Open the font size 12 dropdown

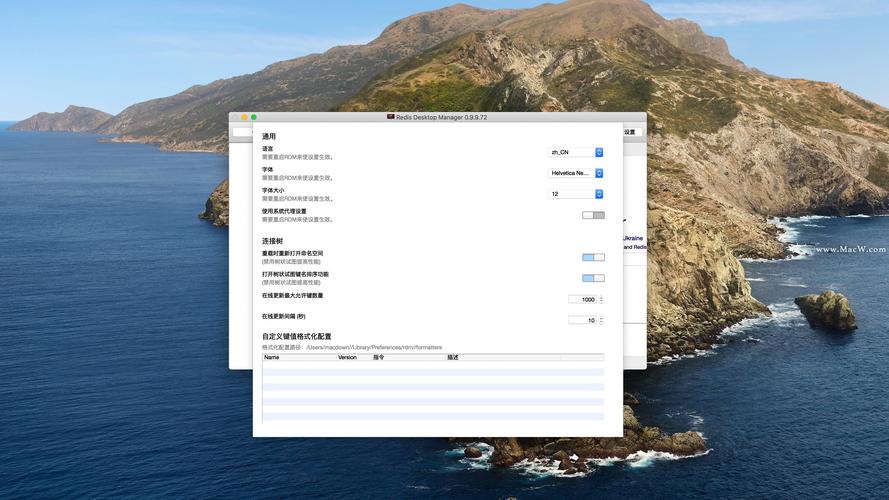575,194
